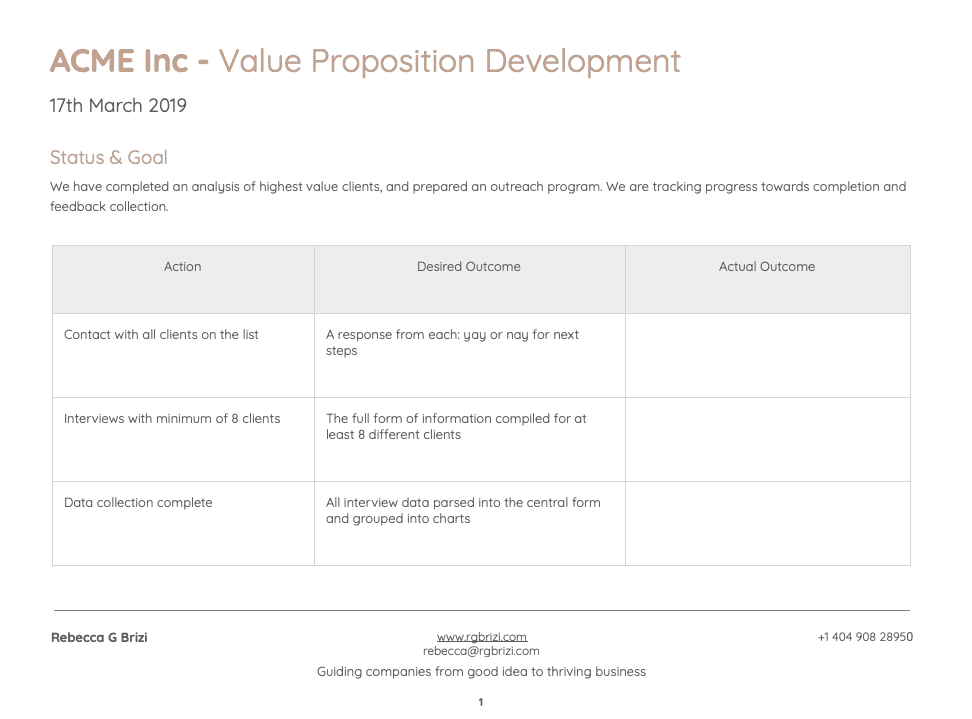Image resolution: width=972 pixels, height=719 pixels.
Task: Select the 'Contact with all clients' cell
Action: 183,355
